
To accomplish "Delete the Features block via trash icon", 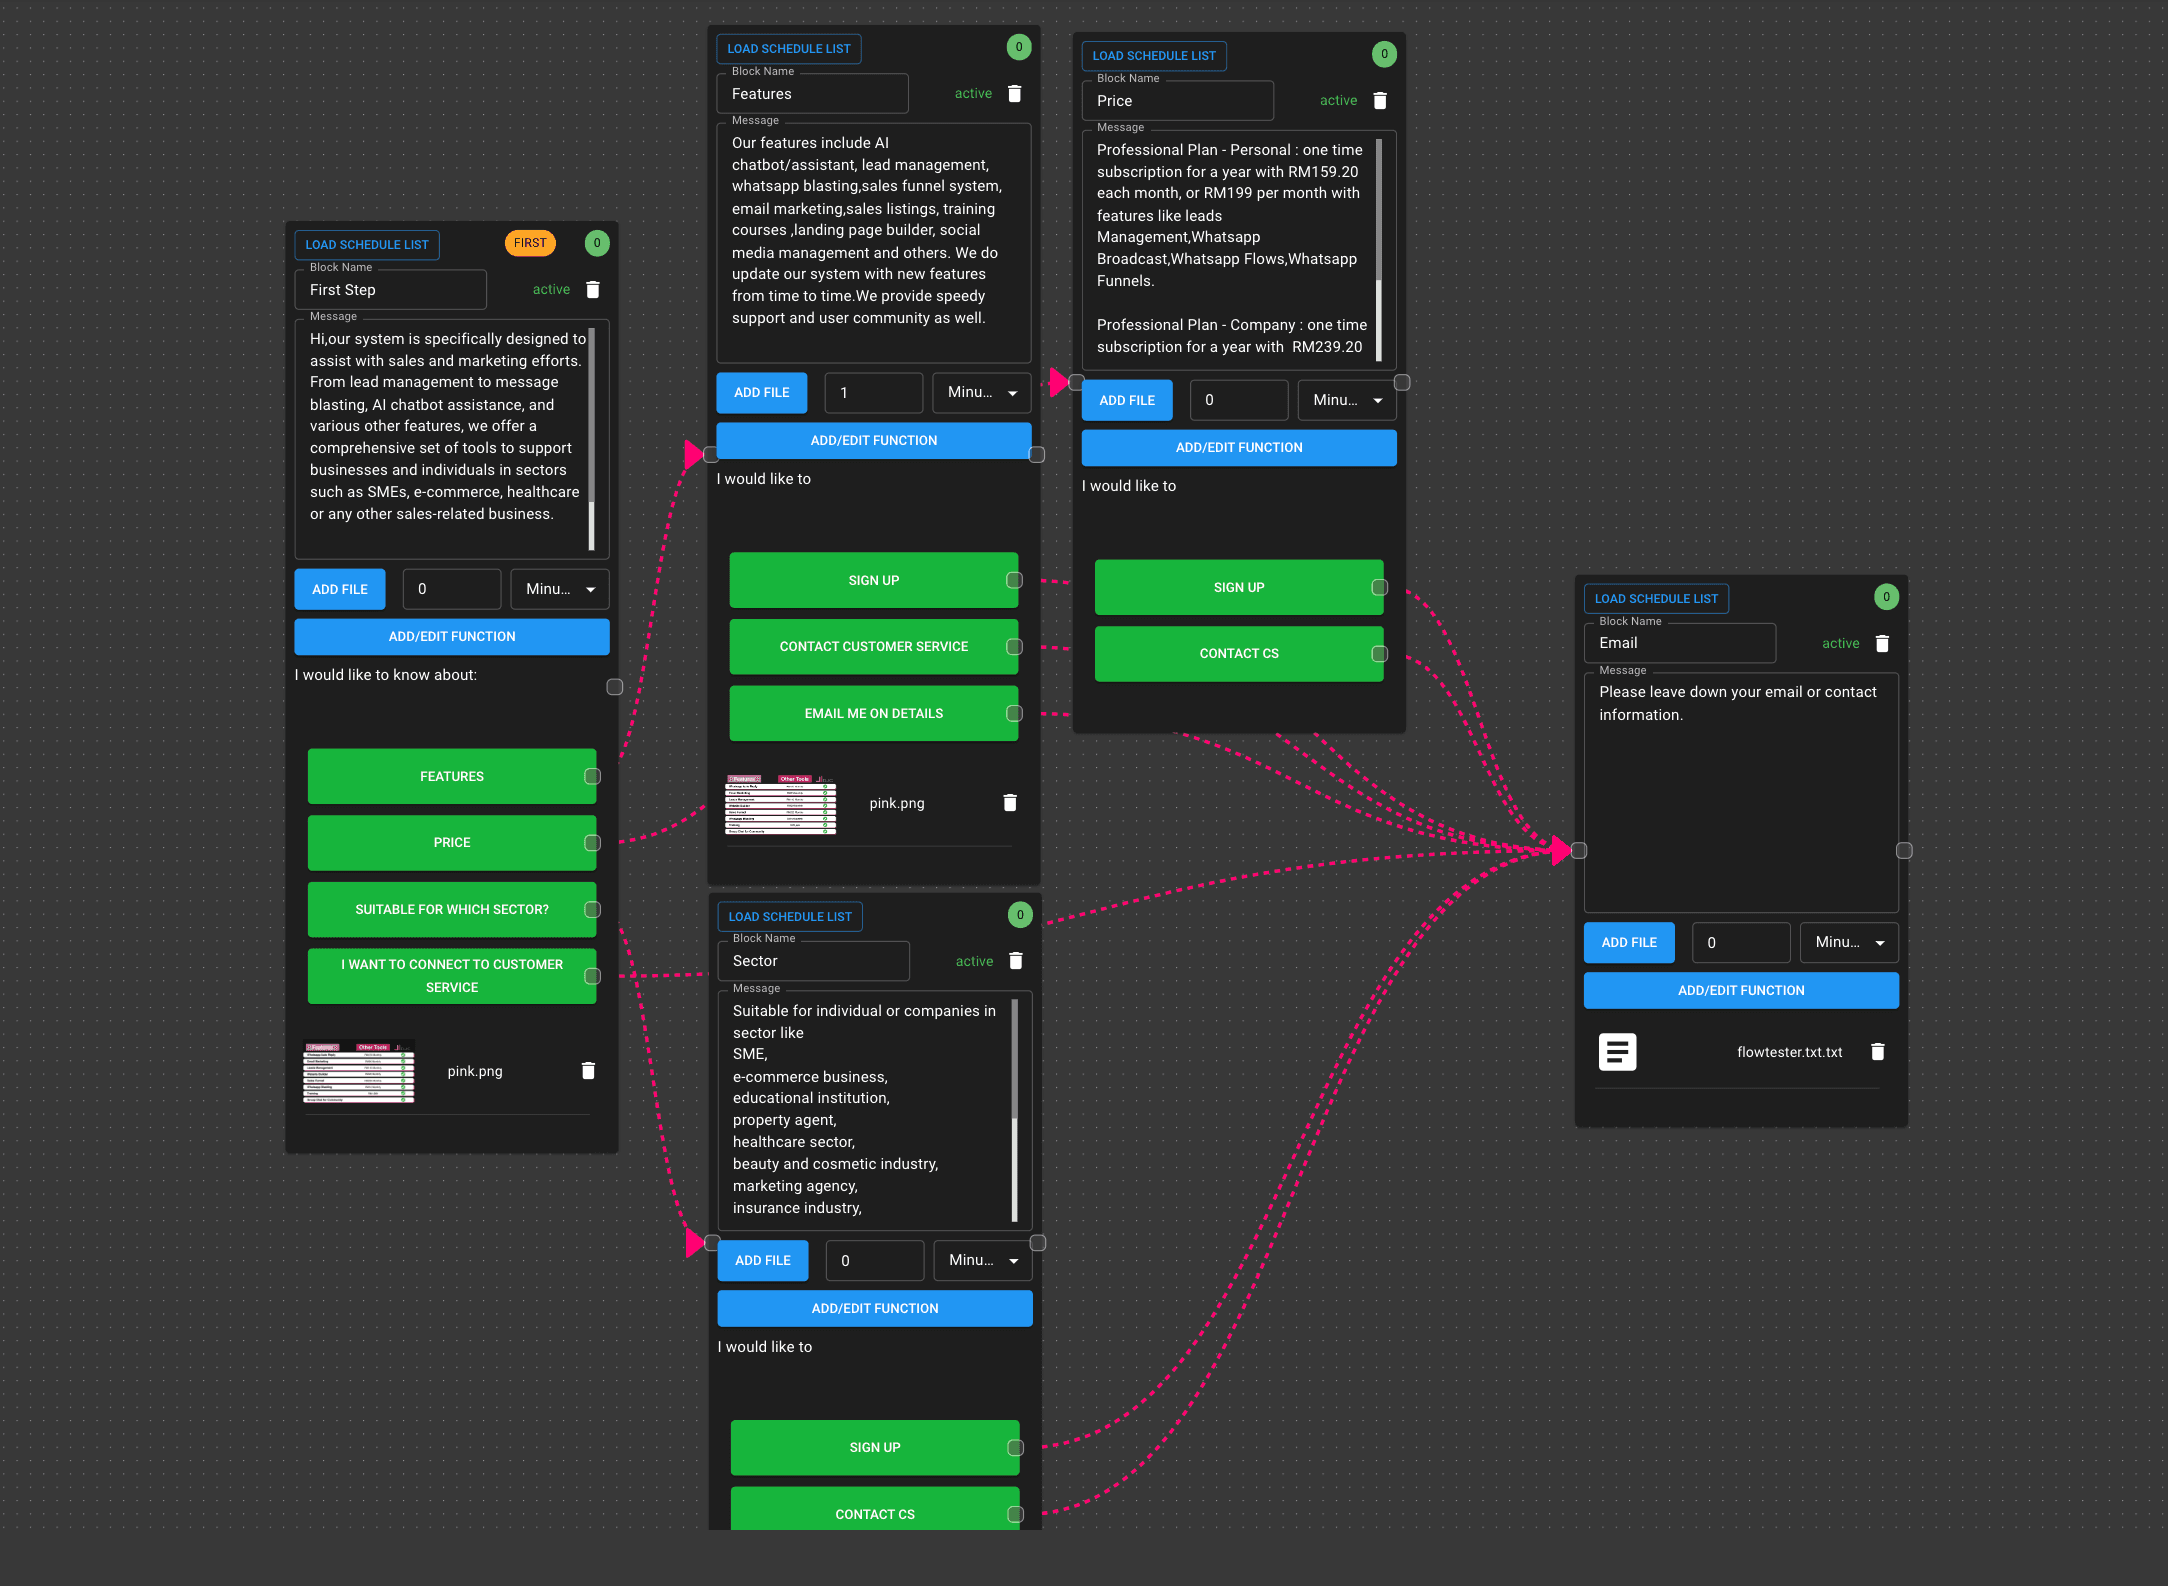I will [1014, 94].
